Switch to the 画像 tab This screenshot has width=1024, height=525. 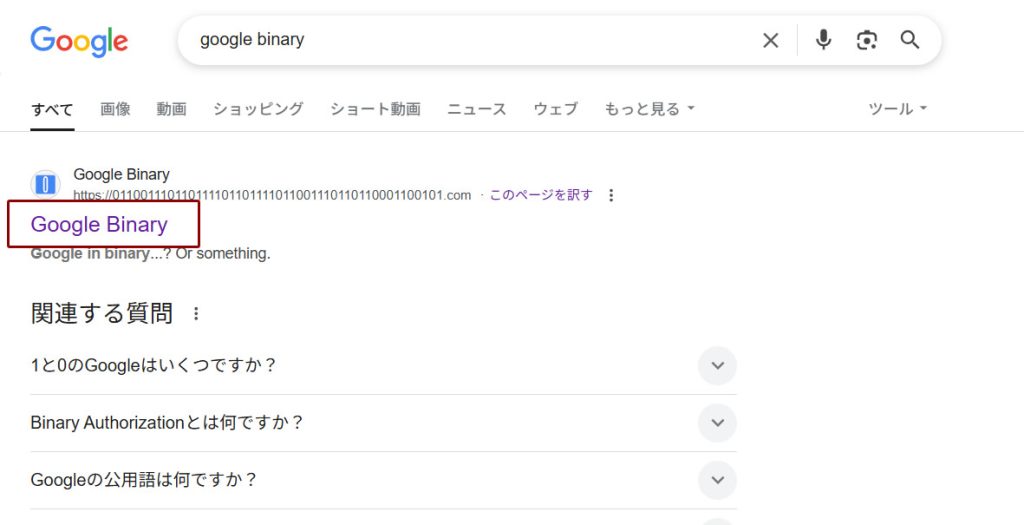pos(115,109)
